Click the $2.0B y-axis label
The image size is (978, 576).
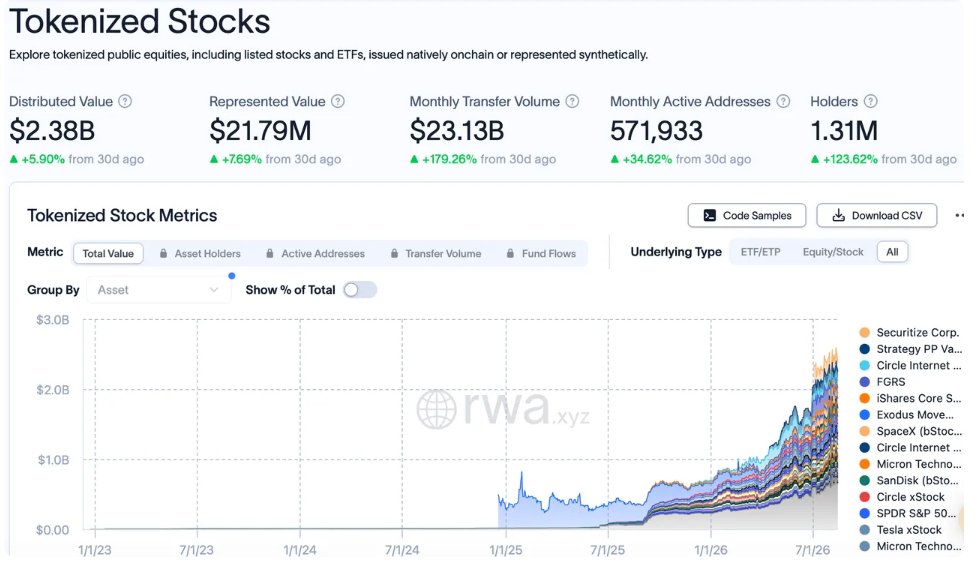coord(52,390)
